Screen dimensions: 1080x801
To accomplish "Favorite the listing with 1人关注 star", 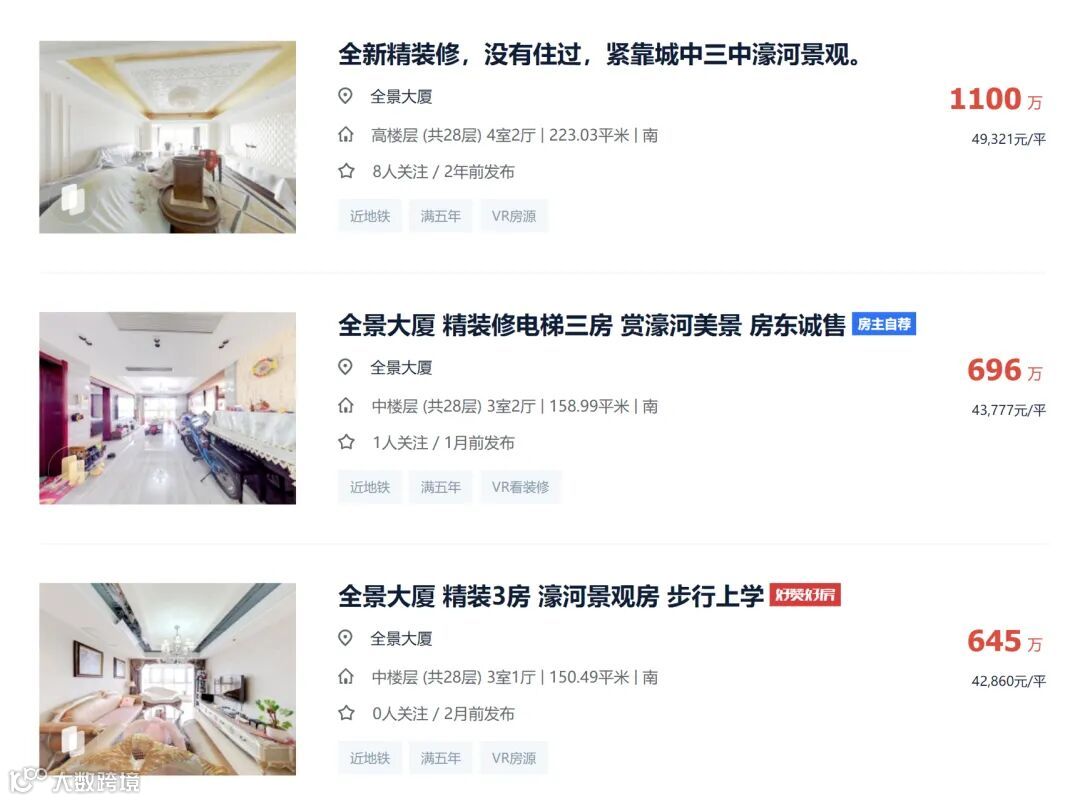I will tap(346, 442).
